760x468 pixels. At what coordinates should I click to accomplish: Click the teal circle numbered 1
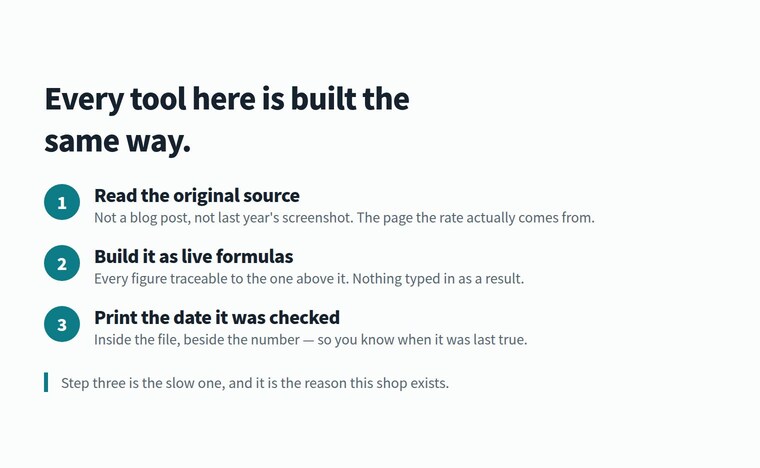pyautogui.click(x=62, y=202)
